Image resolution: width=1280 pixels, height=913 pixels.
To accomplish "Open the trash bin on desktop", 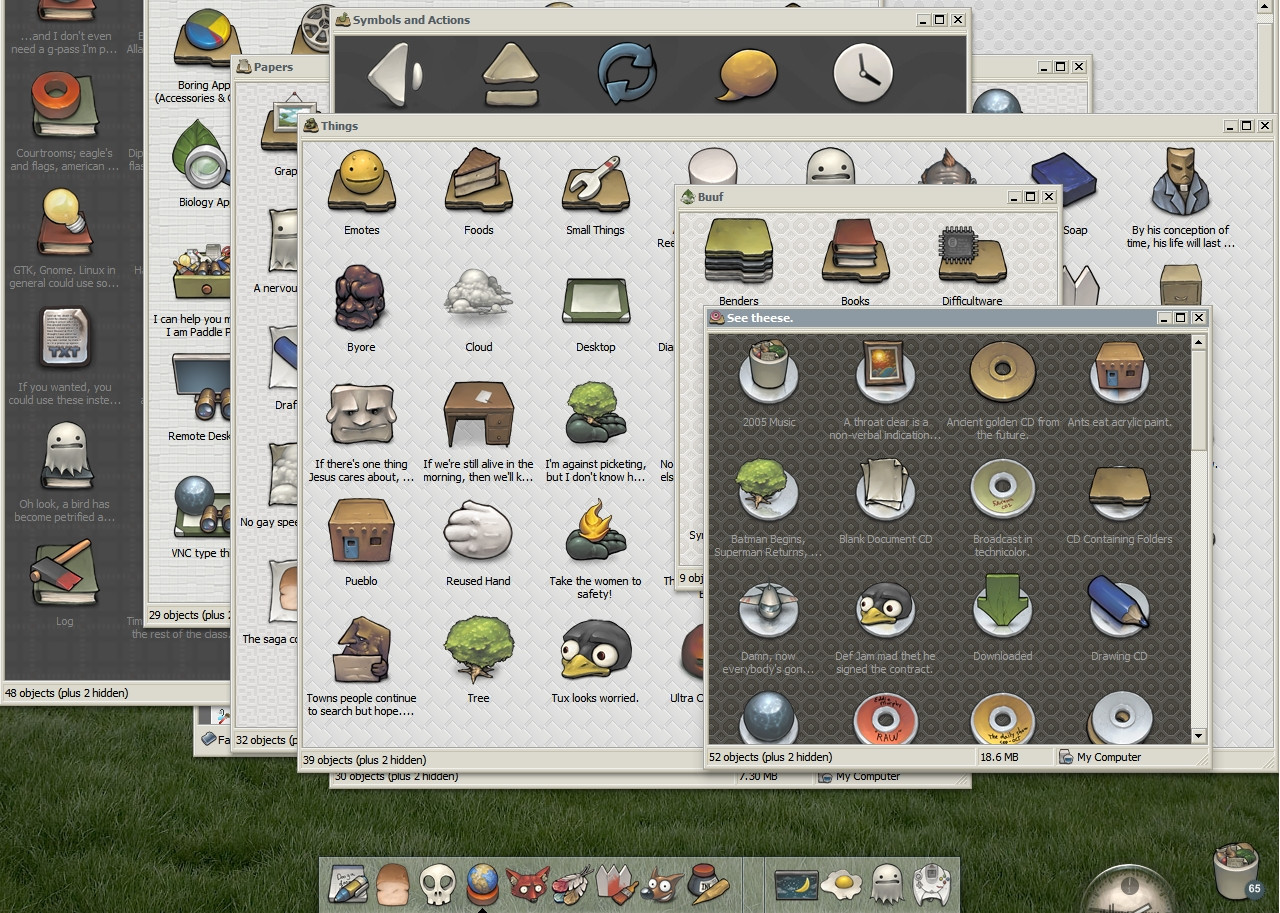I will 1238,870.
